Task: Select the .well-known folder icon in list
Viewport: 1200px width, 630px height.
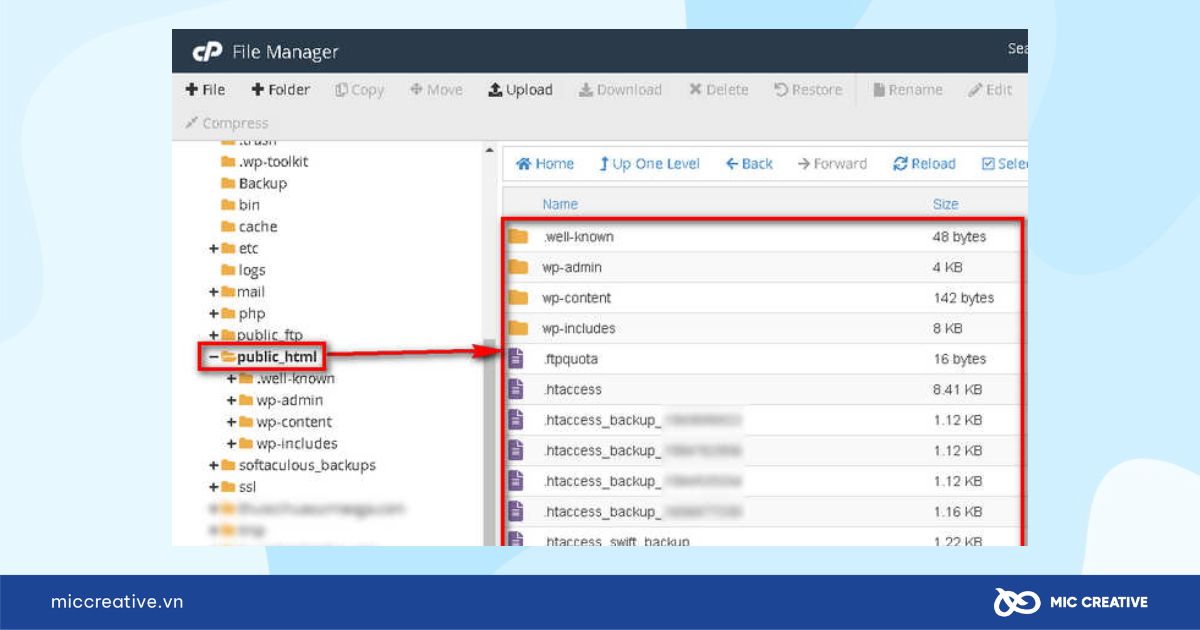Action: click(x=517, y=237)
